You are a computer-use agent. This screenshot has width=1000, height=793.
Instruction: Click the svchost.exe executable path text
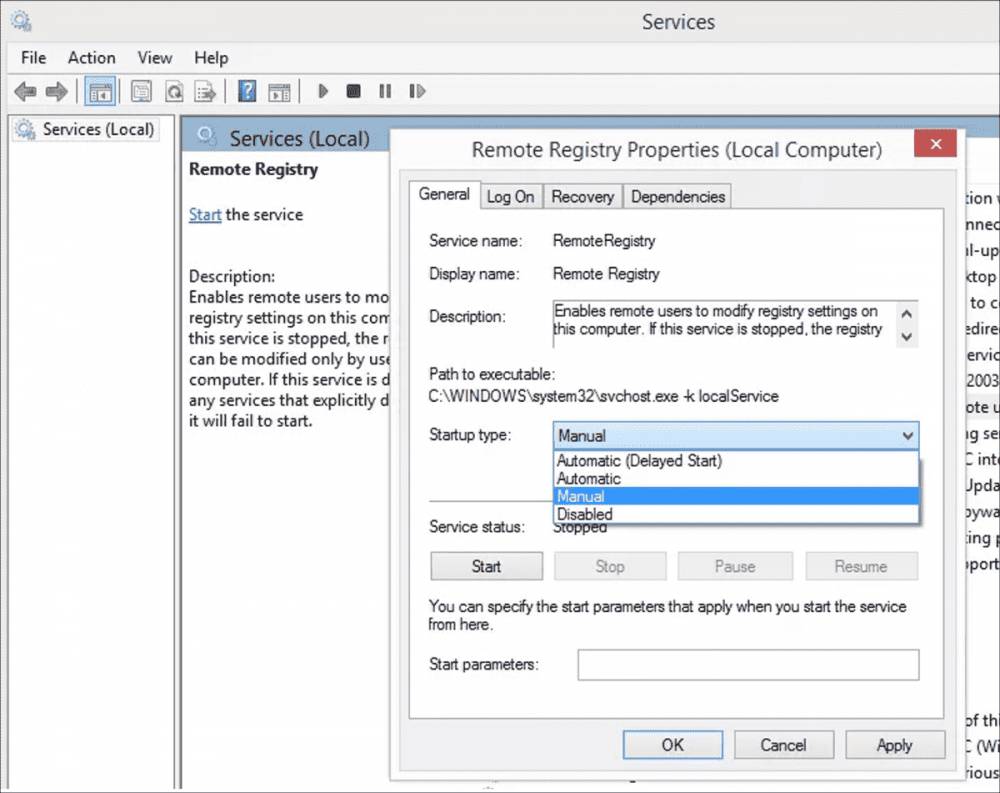603,396
